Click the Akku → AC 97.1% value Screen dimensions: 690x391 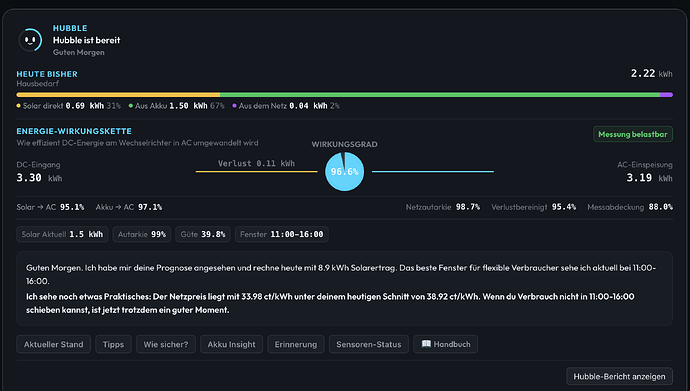pos(129,207)
